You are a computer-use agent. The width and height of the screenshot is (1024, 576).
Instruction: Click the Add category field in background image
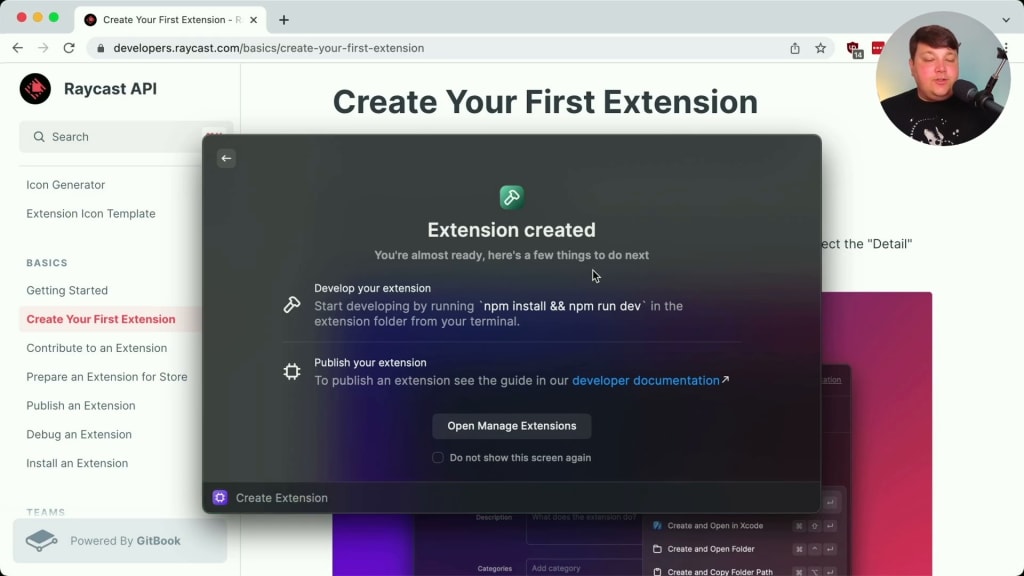[x=583, y=568]
